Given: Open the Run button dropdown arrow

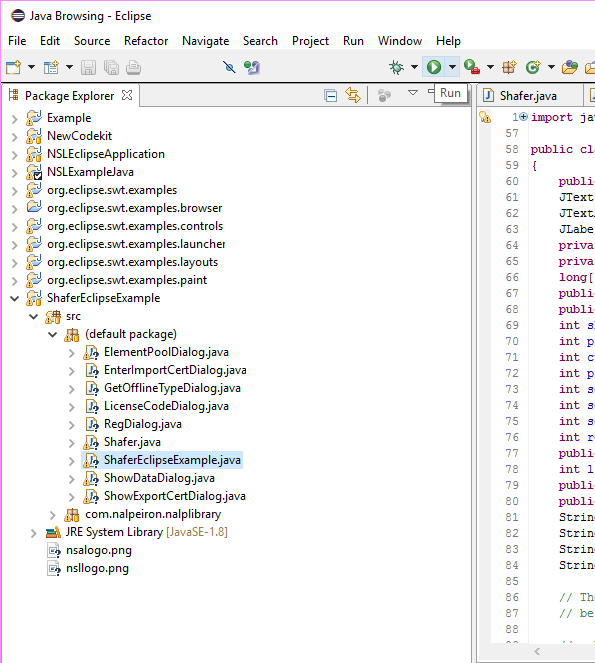Looking at the screenshot, I should [452, 67].
